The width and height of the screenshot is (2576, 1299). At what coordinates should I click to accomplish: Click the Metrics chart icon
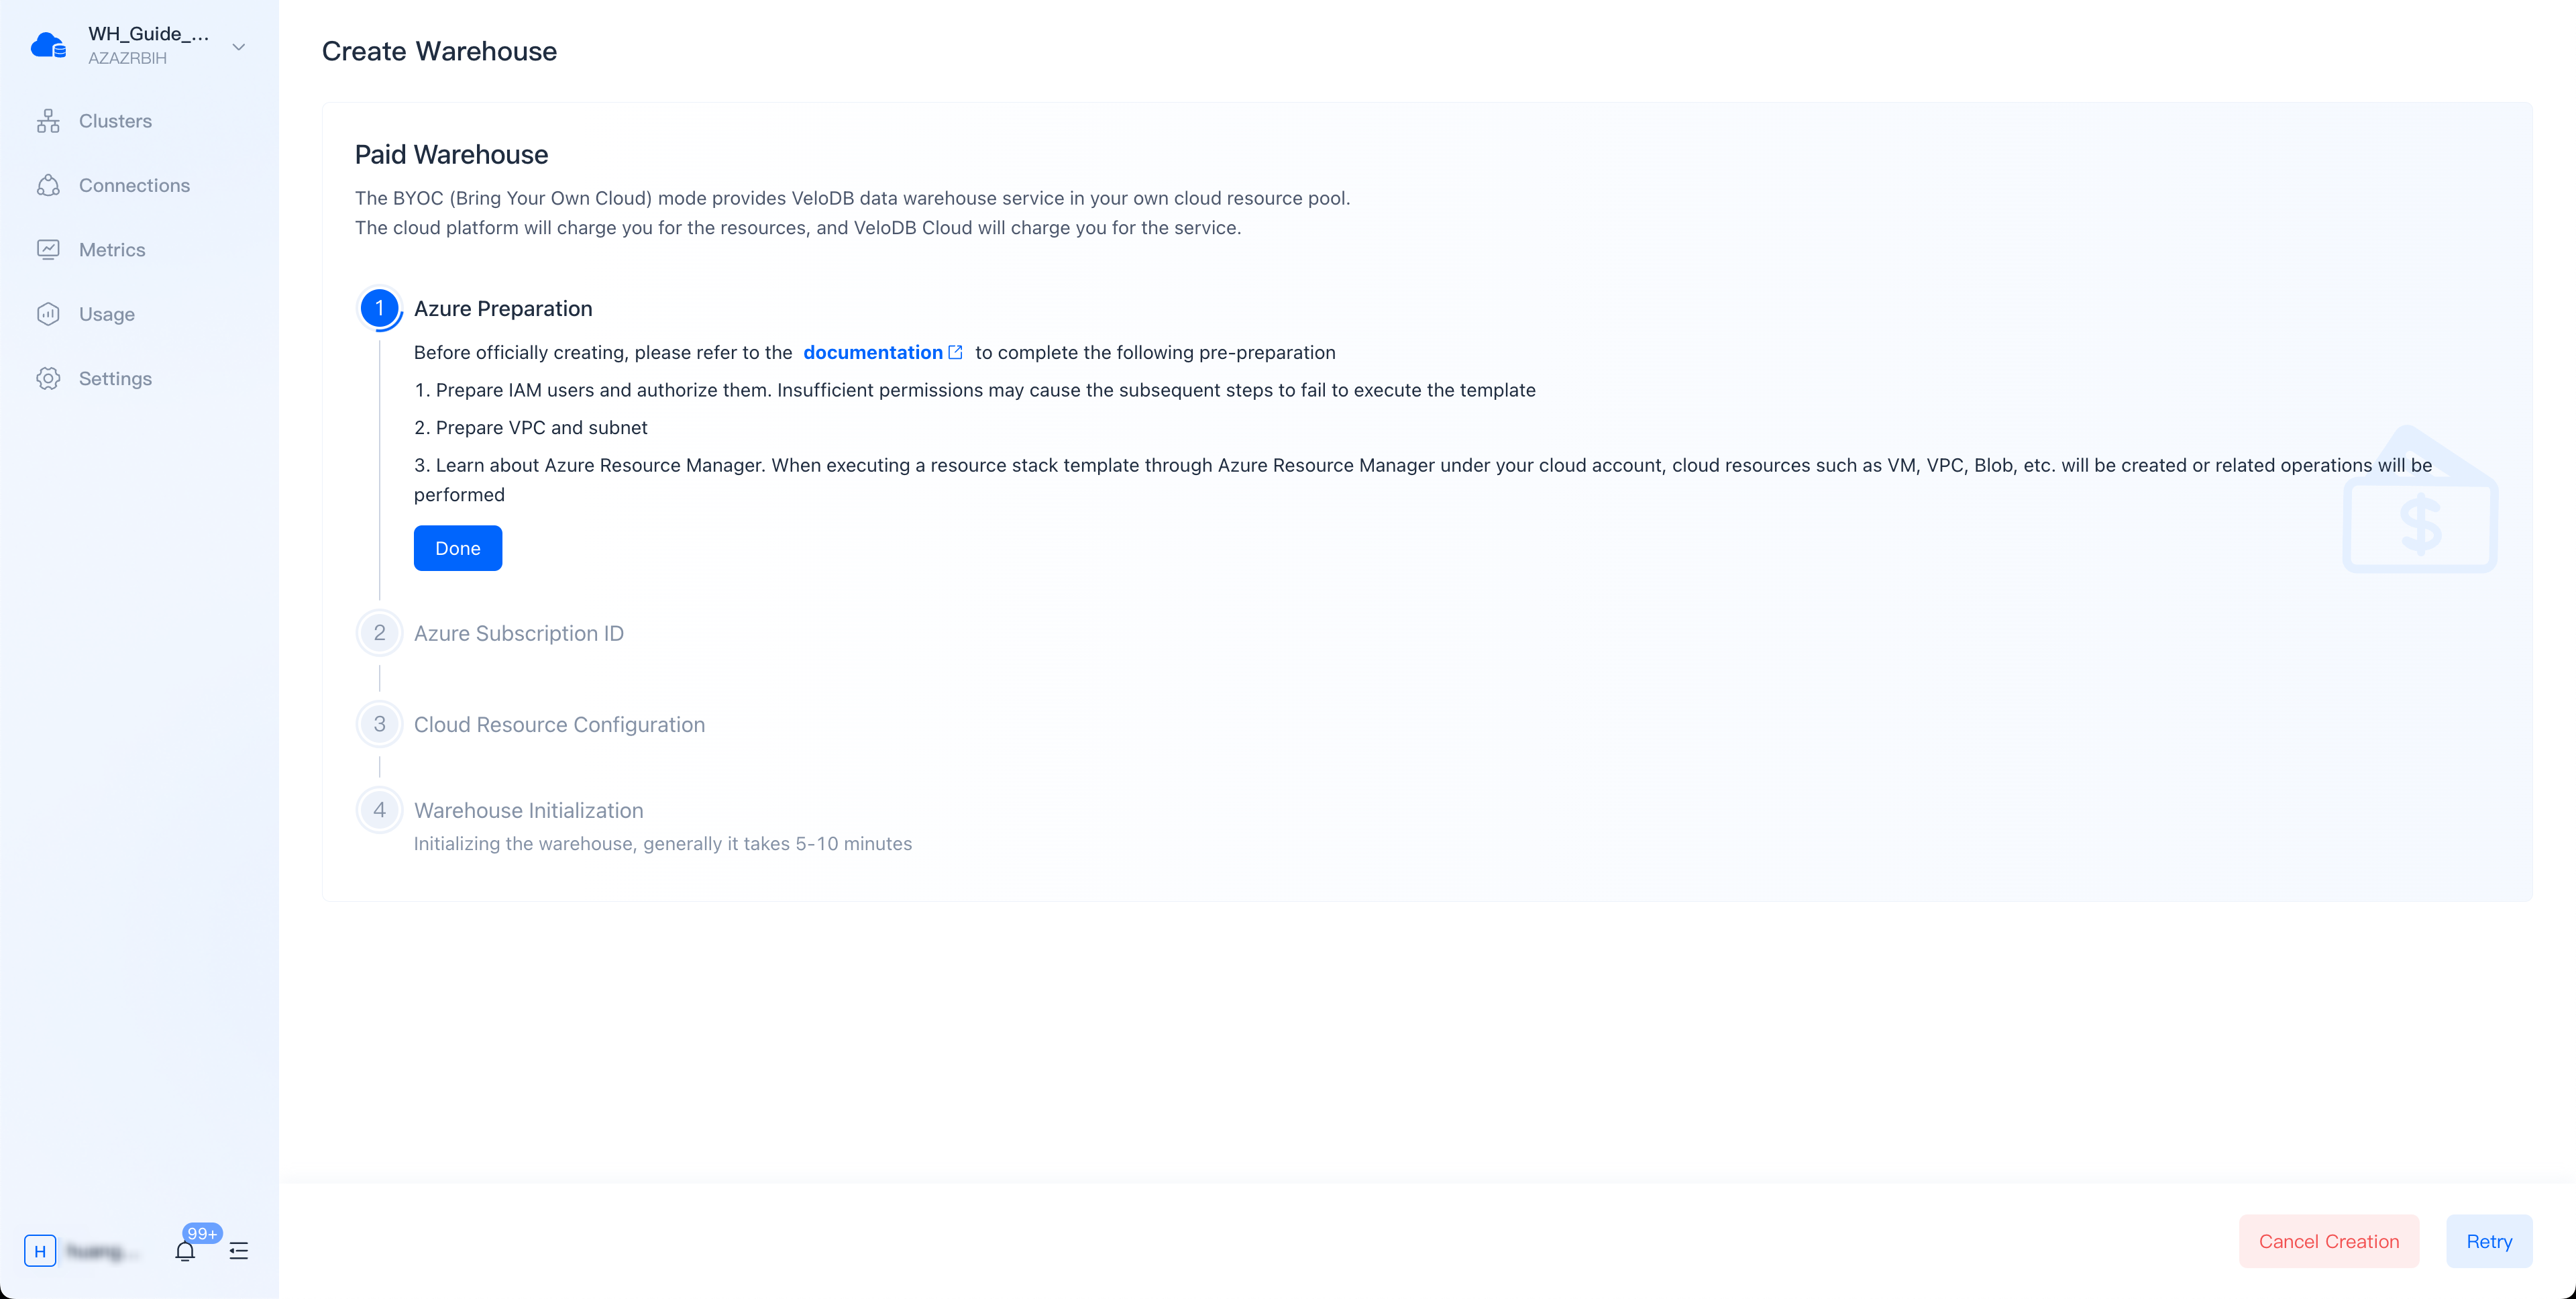[x=48, y=250]
